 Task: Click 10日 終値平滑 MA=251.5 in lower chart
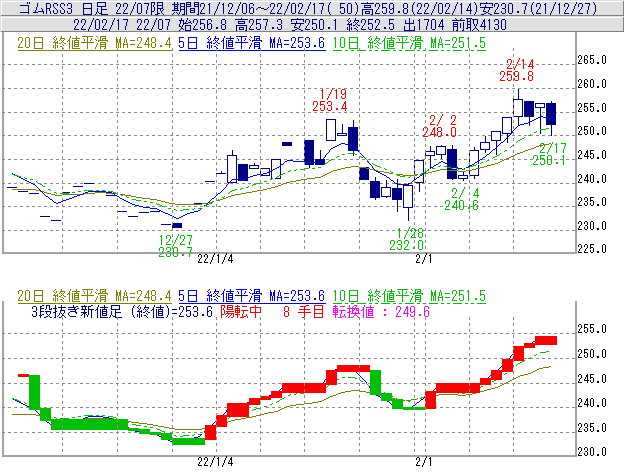tap(409, 296)
